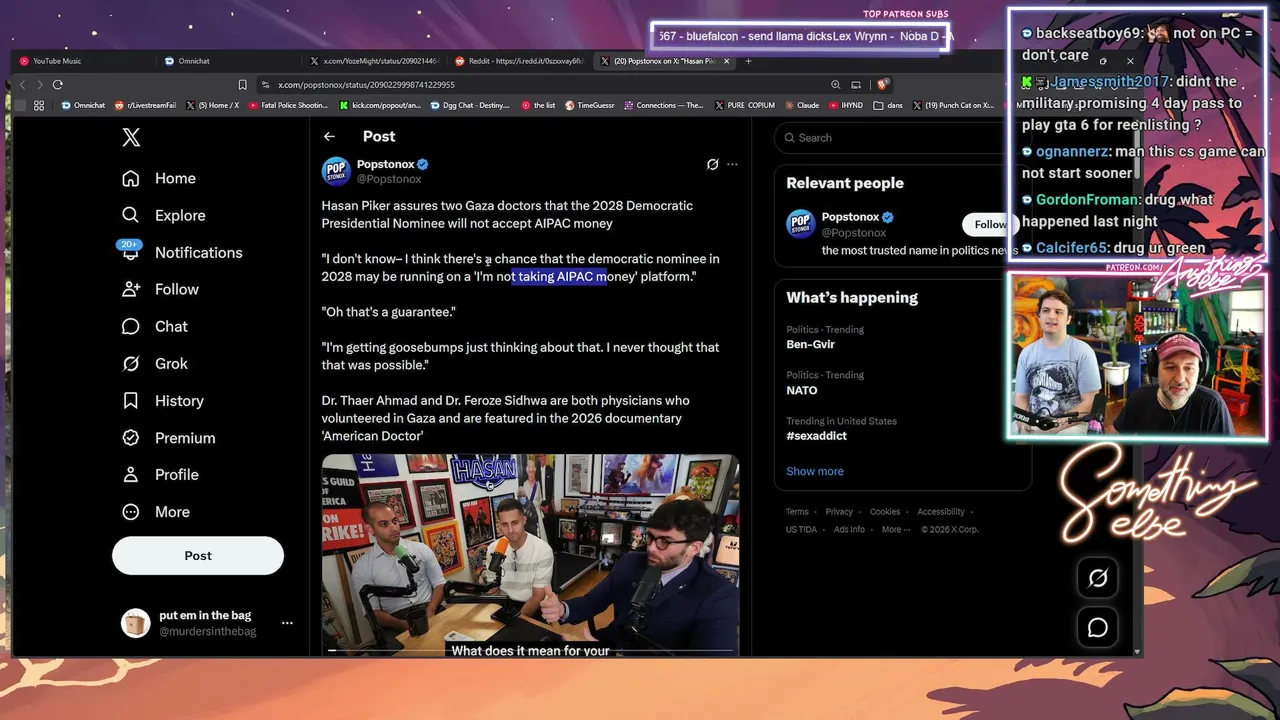The width and height of the screenshot is (1280, 720).
Task: Open the Fatal Police Shooting bookmark
Action: point(288,105)
